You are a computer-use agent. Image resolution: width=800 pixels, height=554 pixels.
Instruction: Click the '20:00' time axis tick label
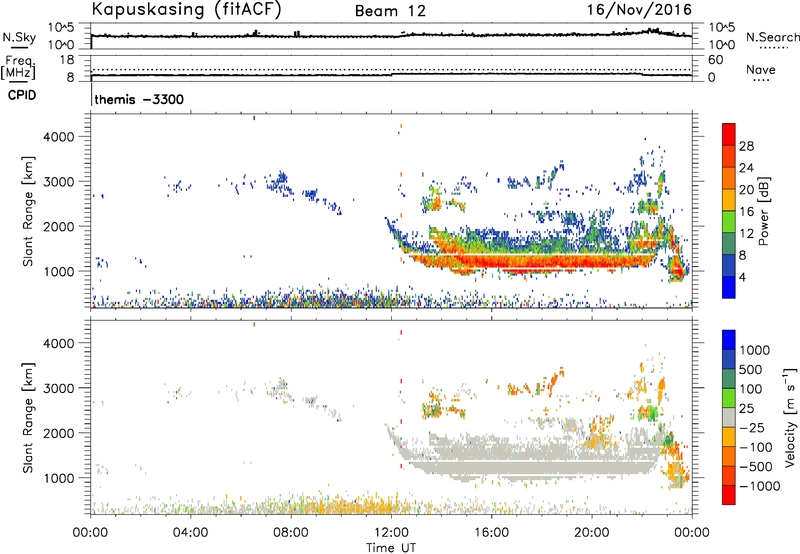591,533
